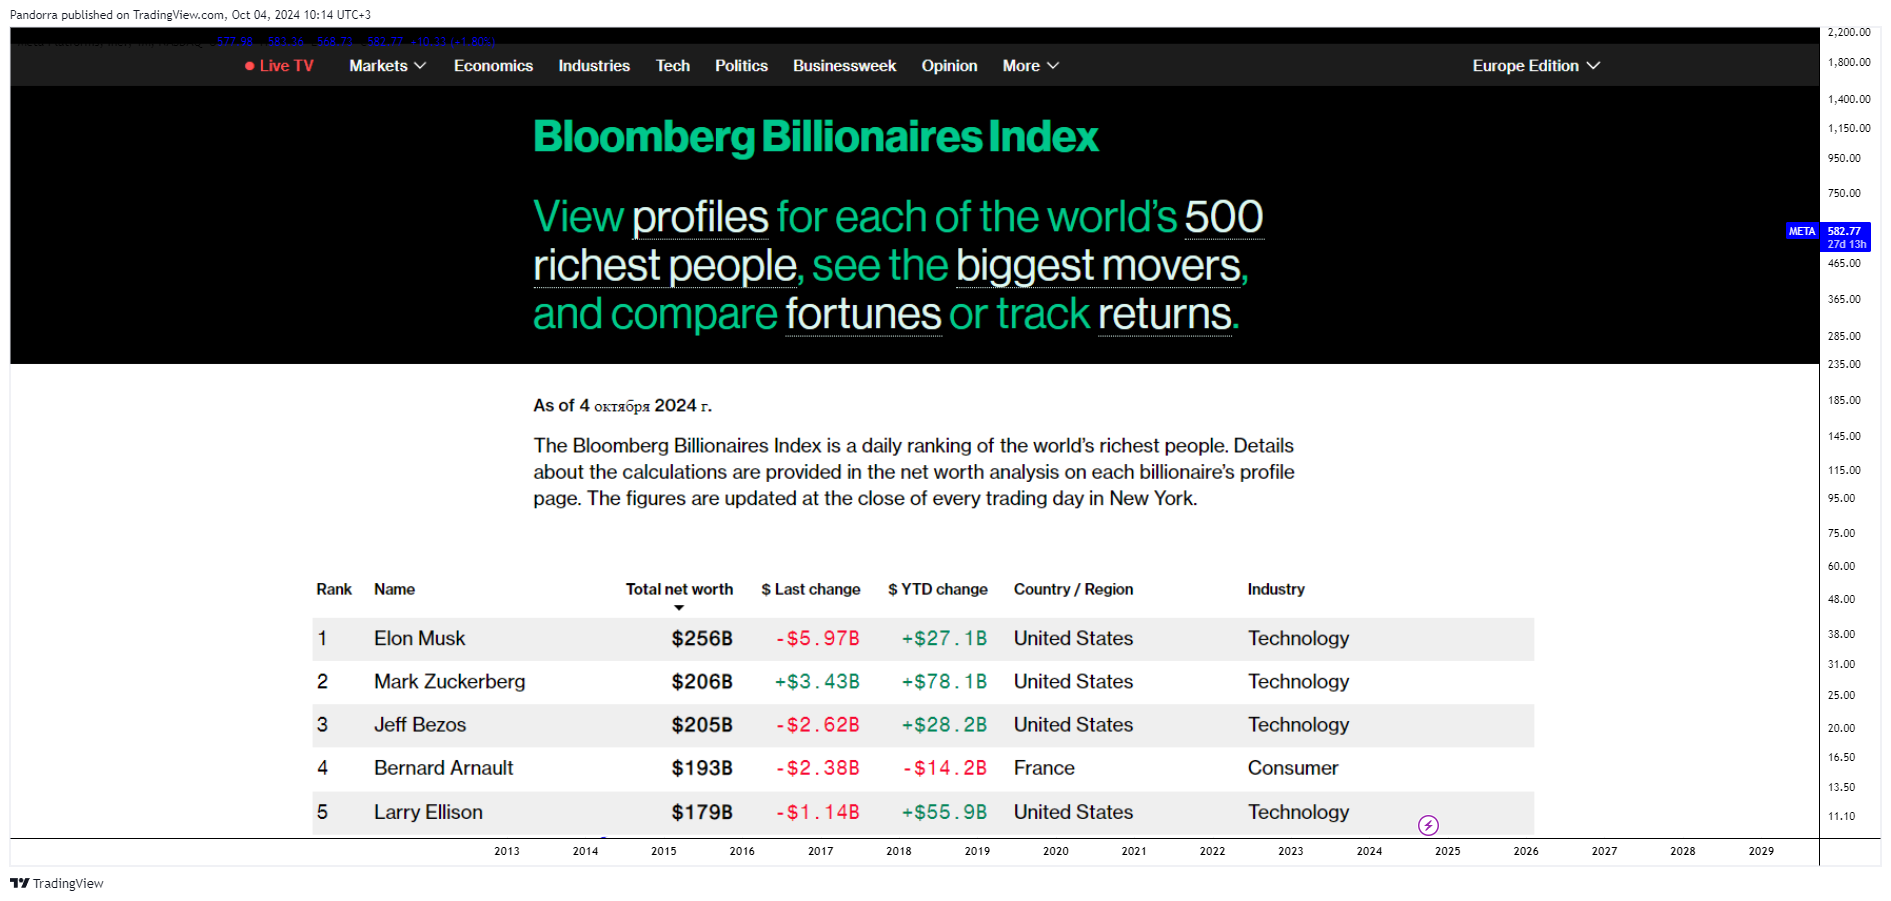Click 2029 on the time axis

[x=1761, y=852]
